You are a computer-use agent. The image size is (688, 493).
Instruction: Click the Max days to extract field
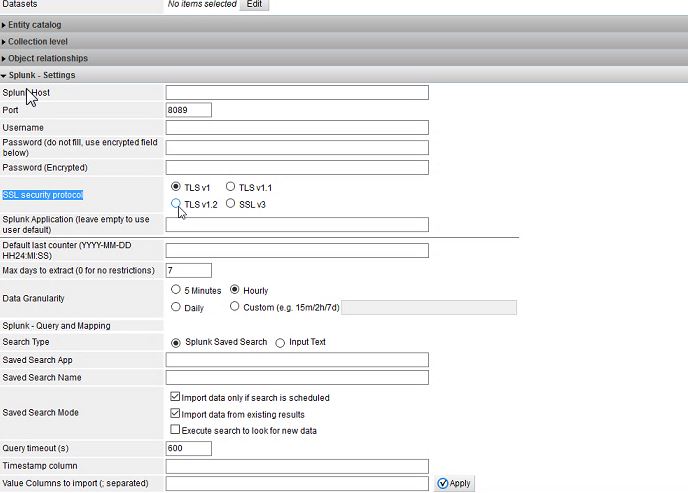click(x=189, y=271)
